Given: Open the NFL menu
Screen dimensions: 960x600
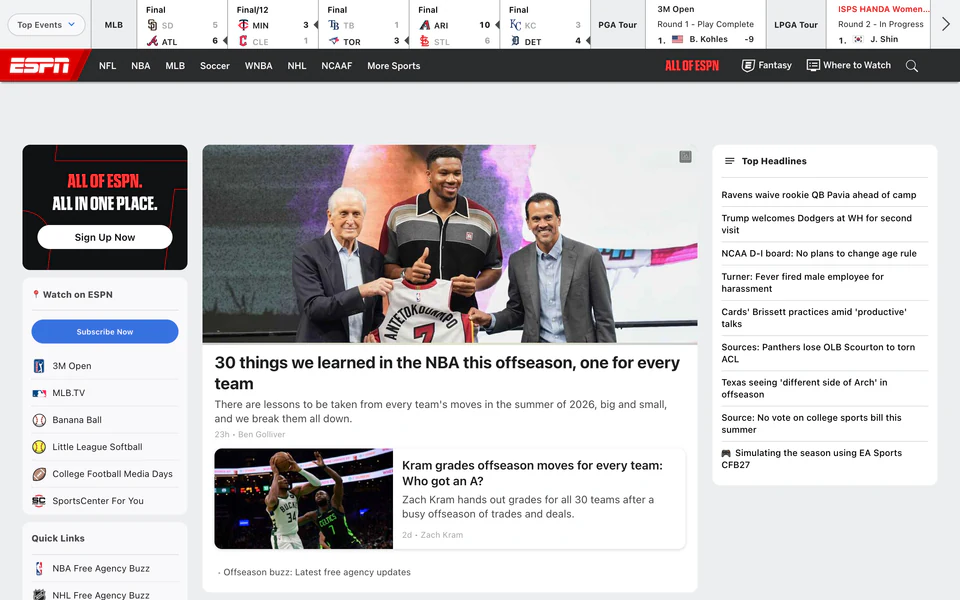Looking at the screenshot, I should pos(107,66).
